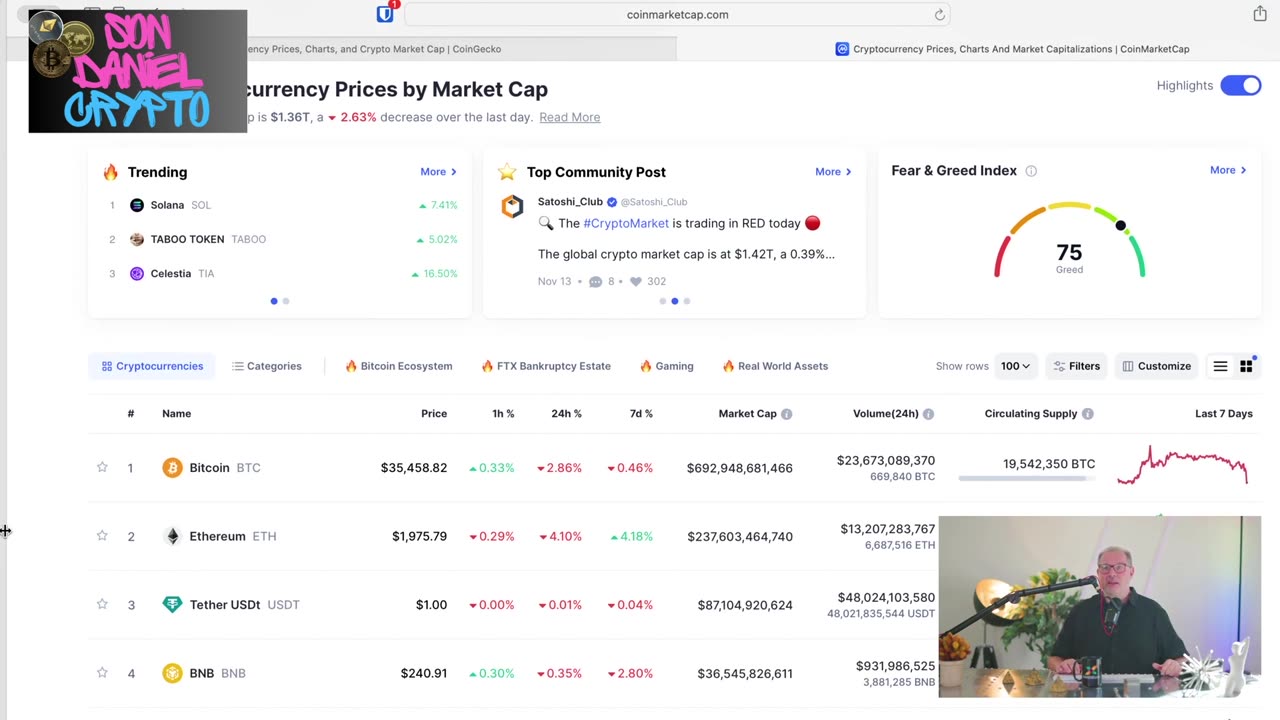Expand Fear & Greed Index More link
Screen dimensions: 1280x720
[x=1228, y=170]
